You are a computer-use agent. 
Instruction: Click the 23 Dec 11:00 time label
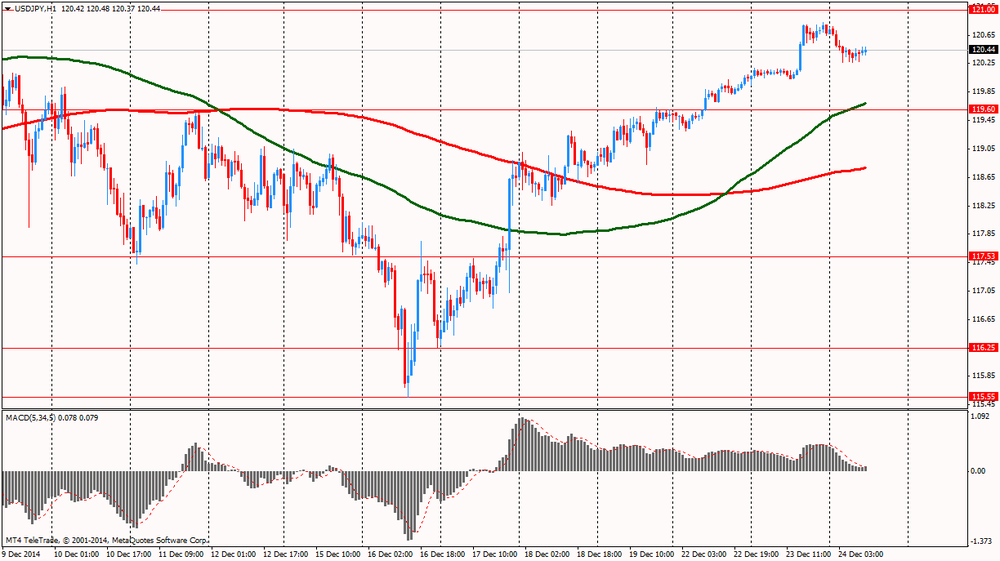click(x=809, y=555)
